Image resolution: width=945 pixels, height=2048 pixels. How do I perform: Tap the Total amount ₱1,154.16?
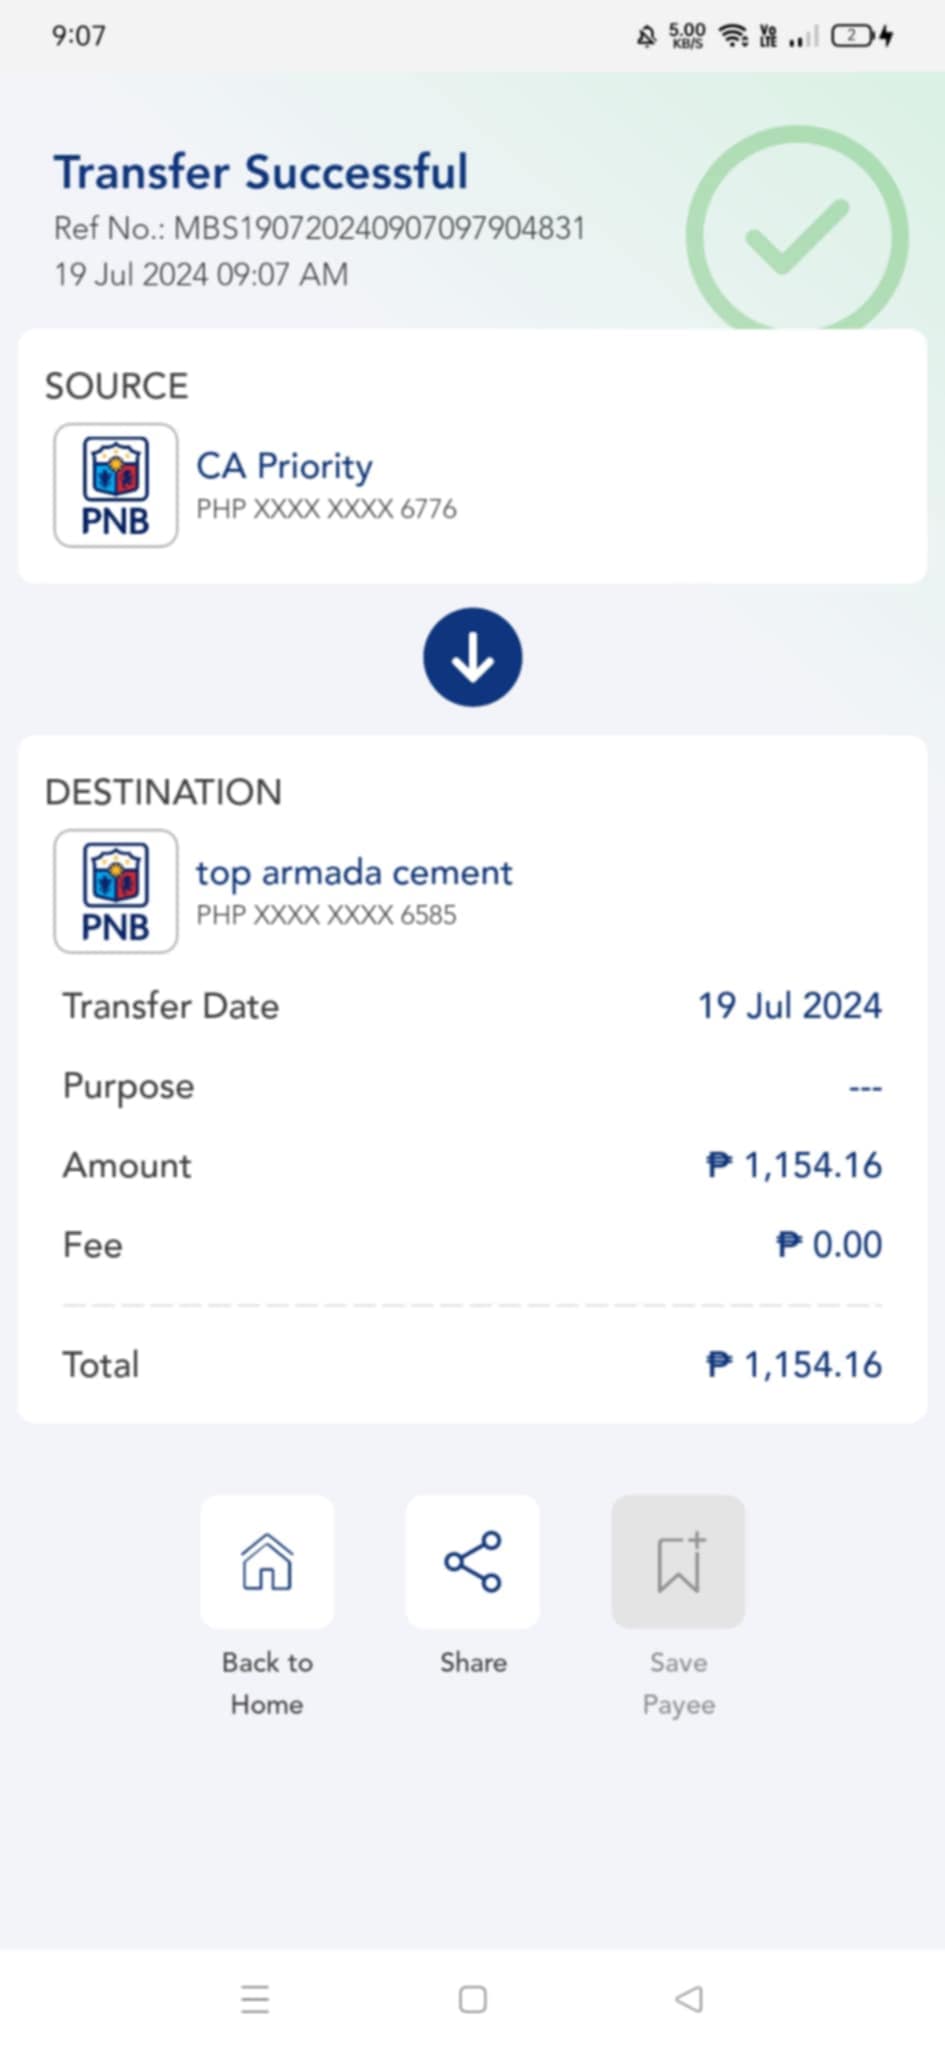(x=794, y=1364)
